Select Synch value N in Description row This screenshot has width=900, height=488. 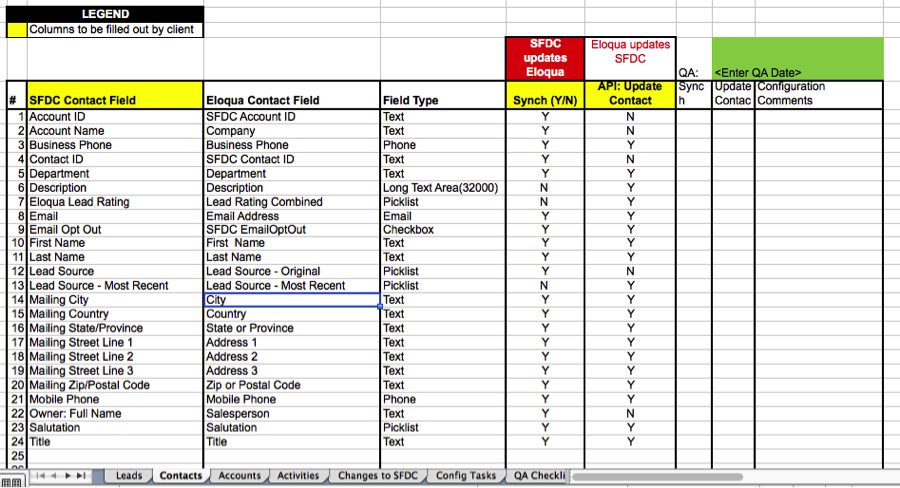545,188
